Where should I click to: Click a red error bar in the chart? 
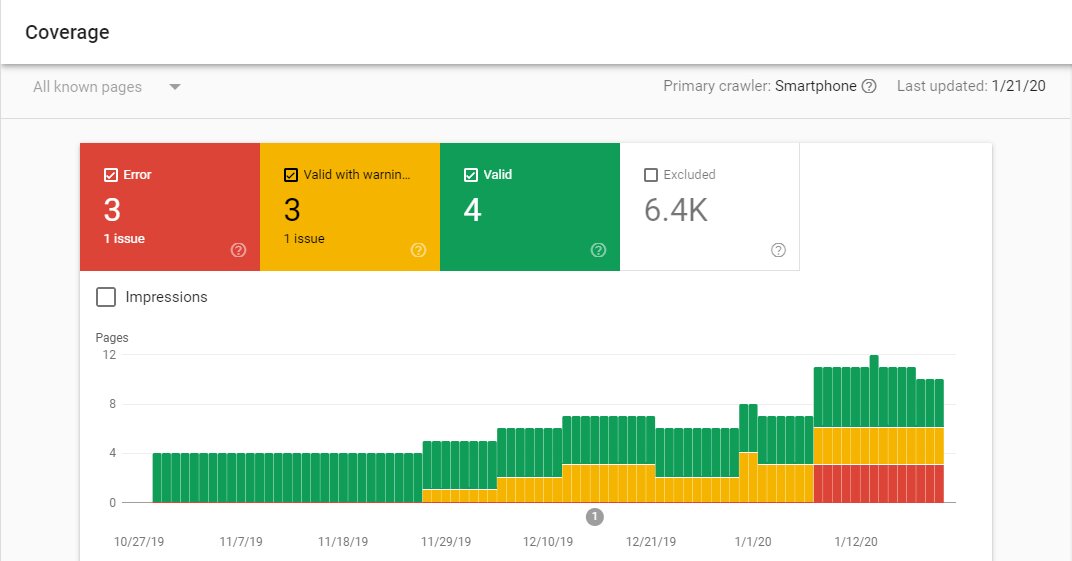pyautogui.click(x=880, y=484)
